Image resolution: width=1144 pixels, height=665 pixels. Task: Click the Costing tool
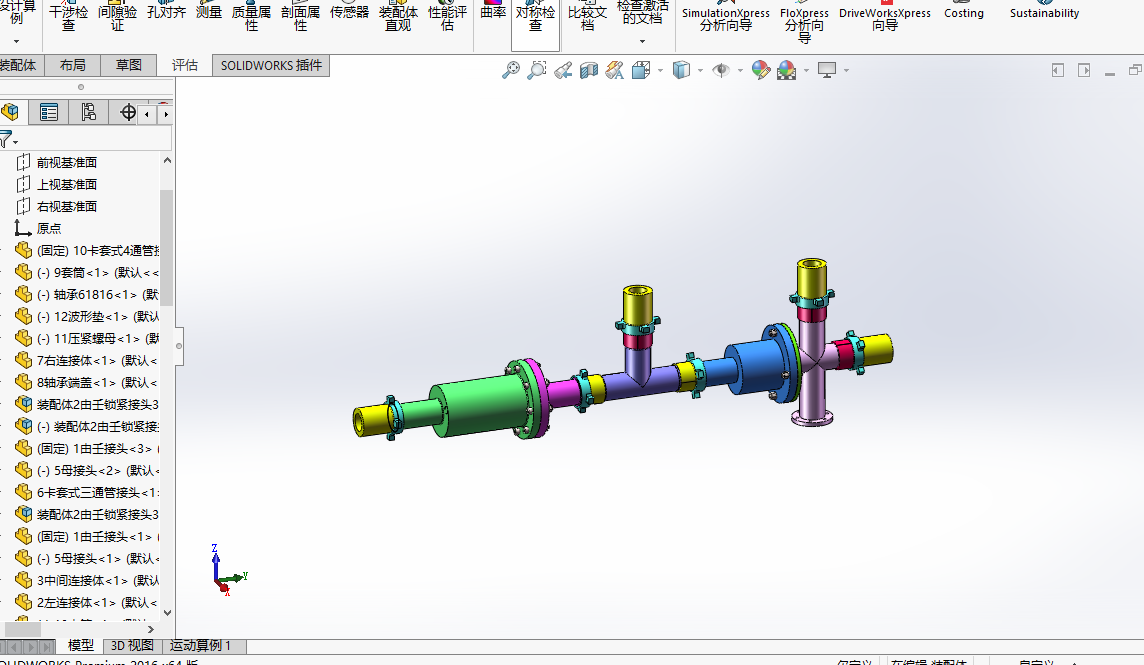click(964, 12)
